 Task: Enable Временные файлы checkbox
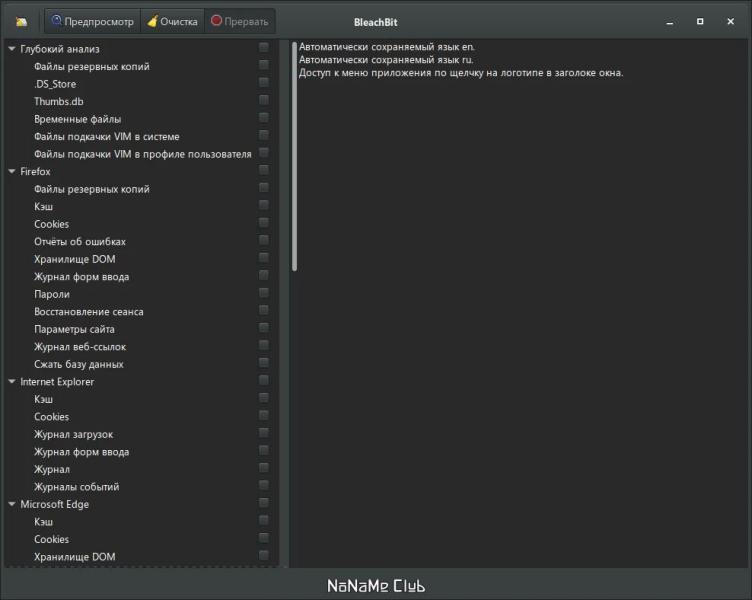click(x=264, y=117)
